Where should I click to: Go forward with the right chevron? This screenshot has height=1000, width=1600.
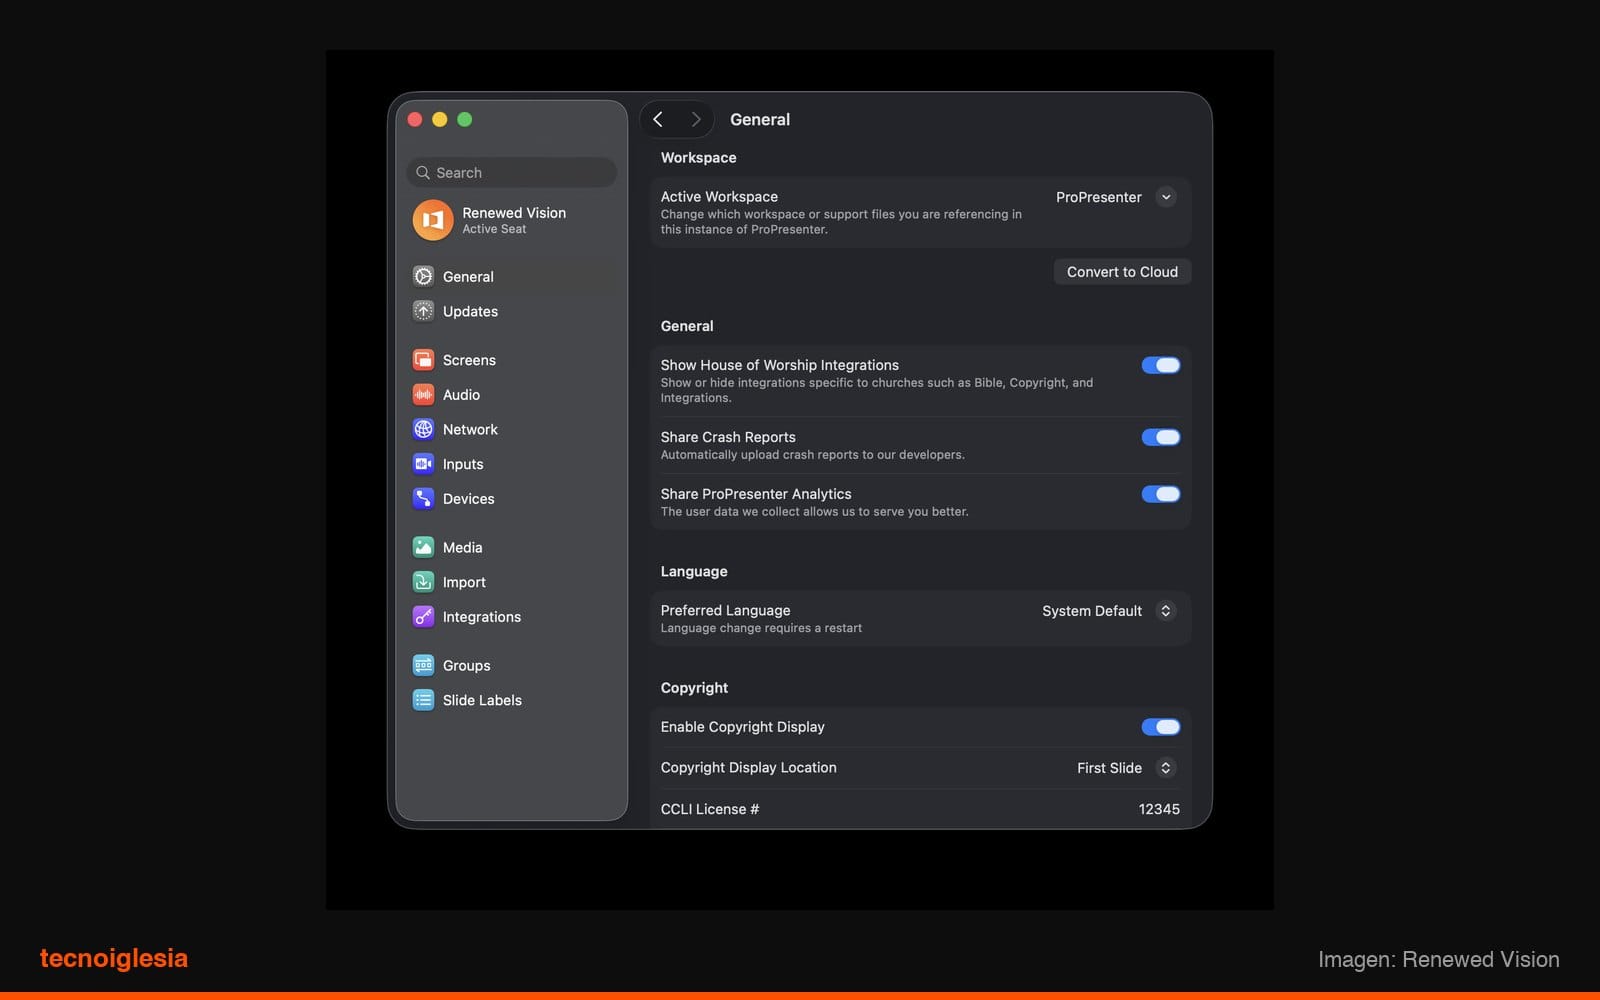pos(696,119)
